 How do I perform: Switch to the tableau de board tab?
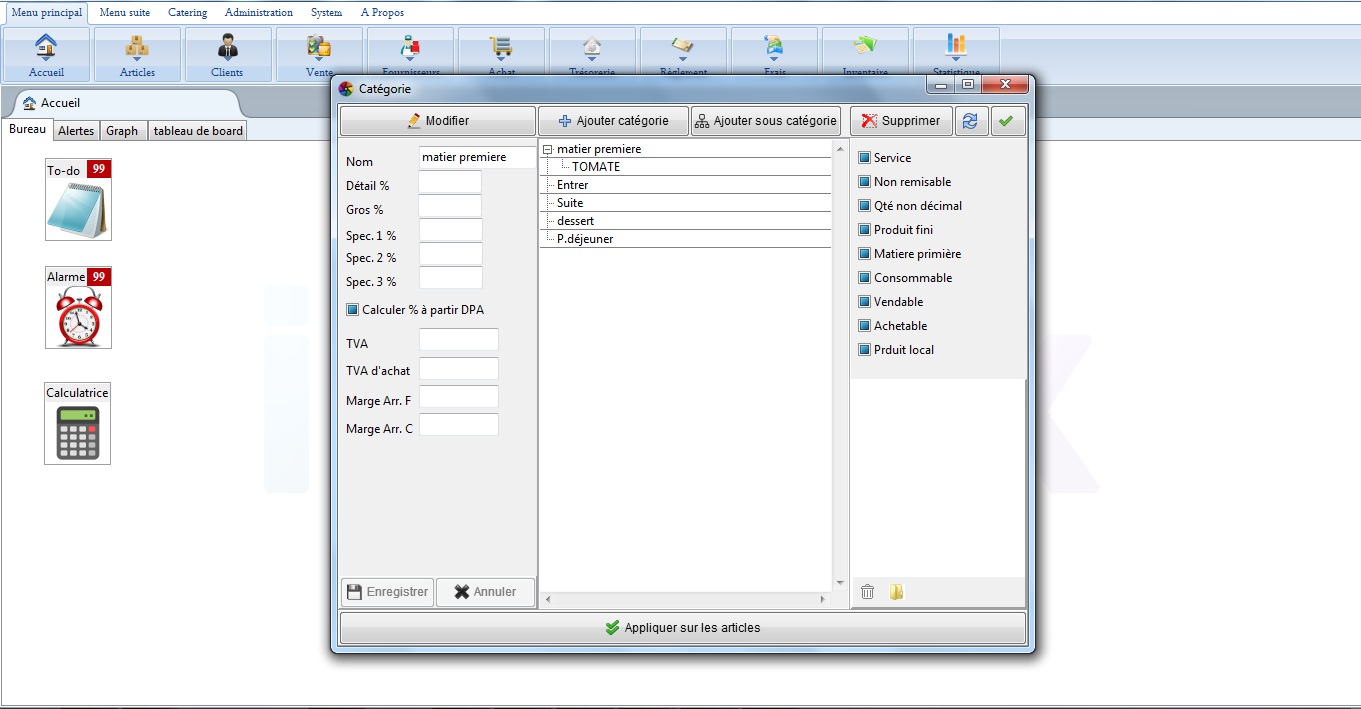coord(198,131)
